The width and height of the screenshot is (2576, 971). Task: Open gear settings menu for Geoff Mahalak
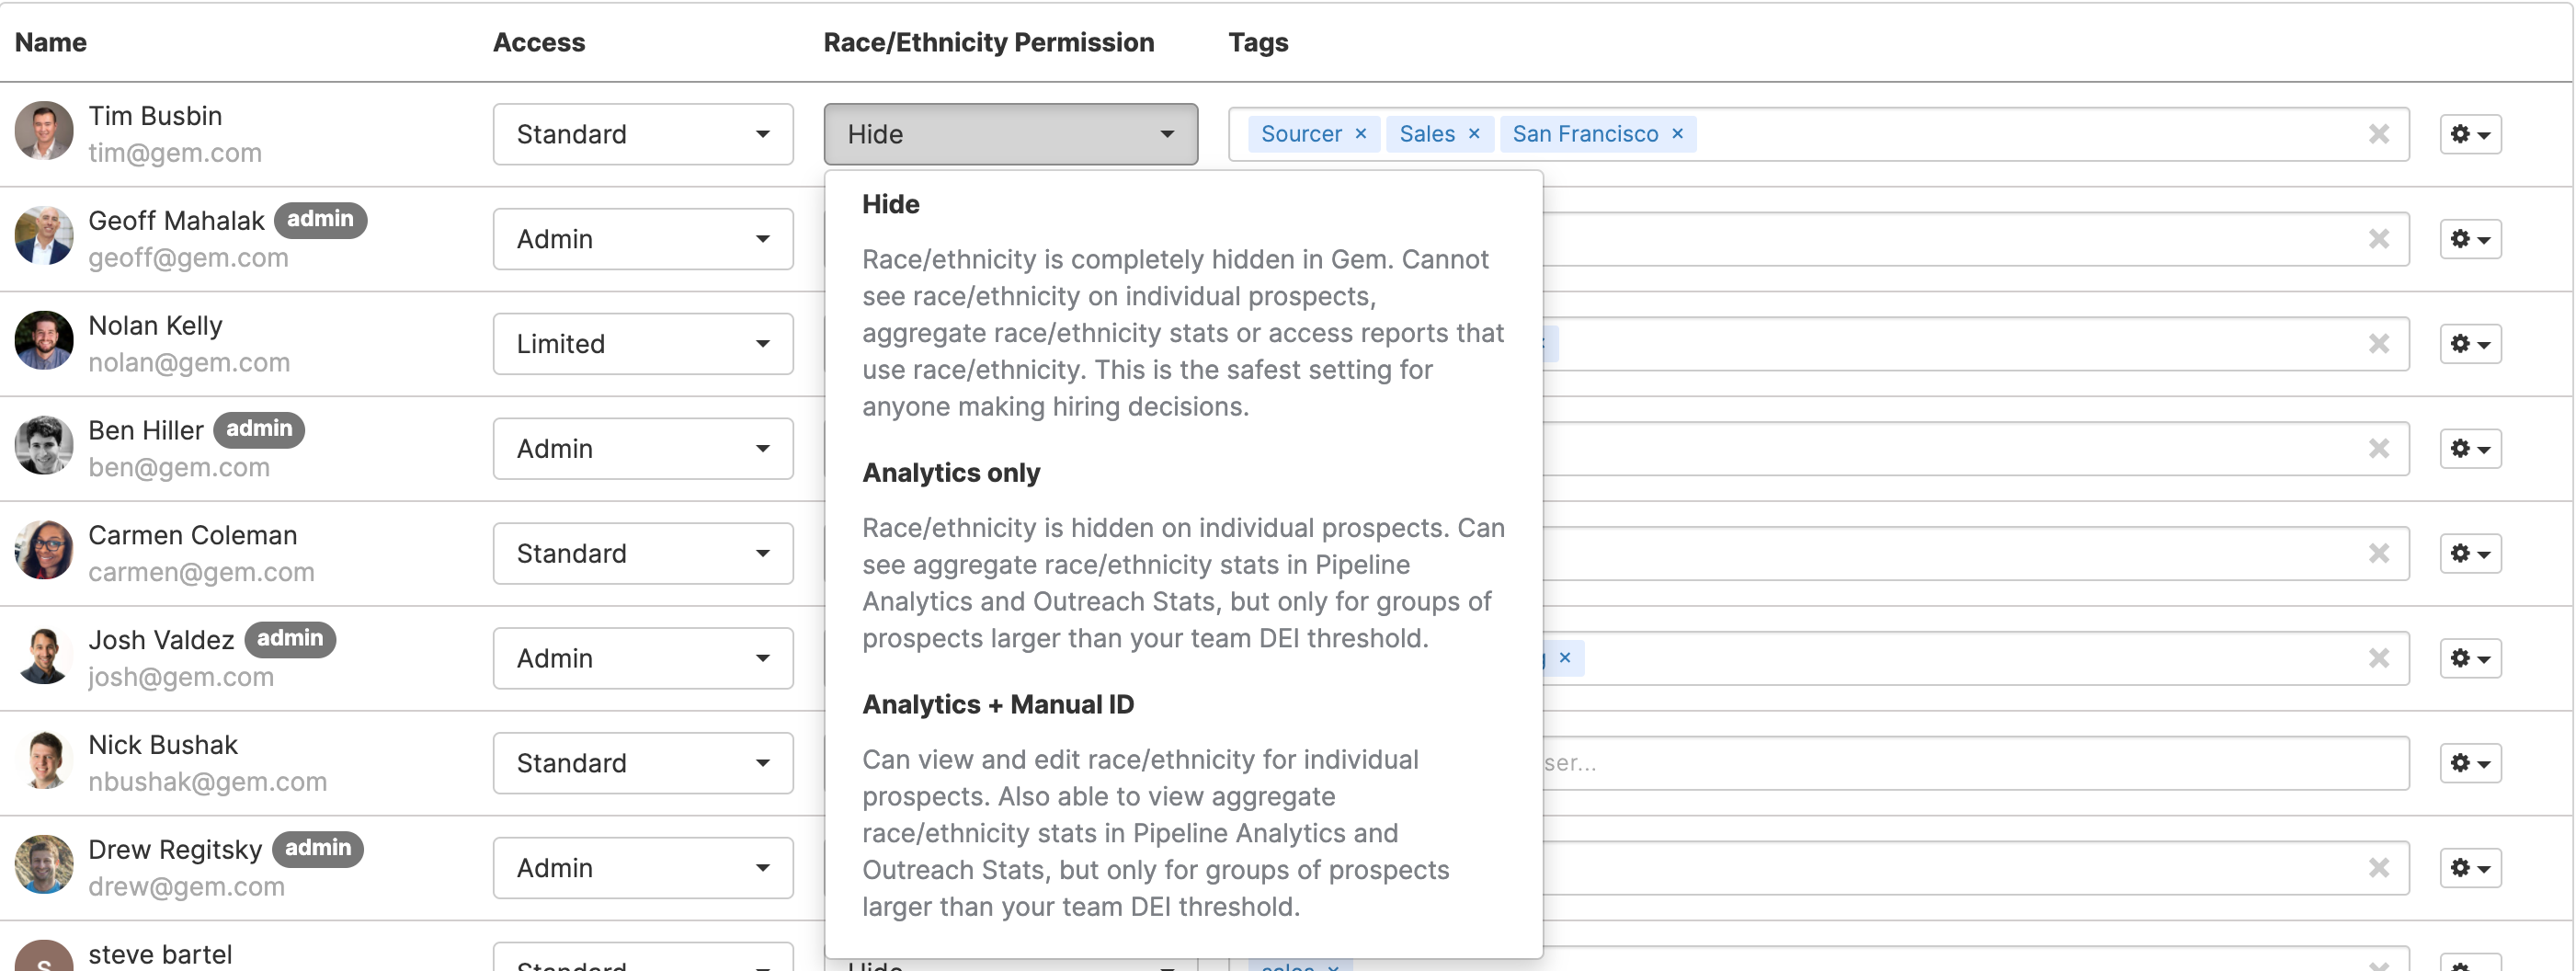coord(2470,239)
